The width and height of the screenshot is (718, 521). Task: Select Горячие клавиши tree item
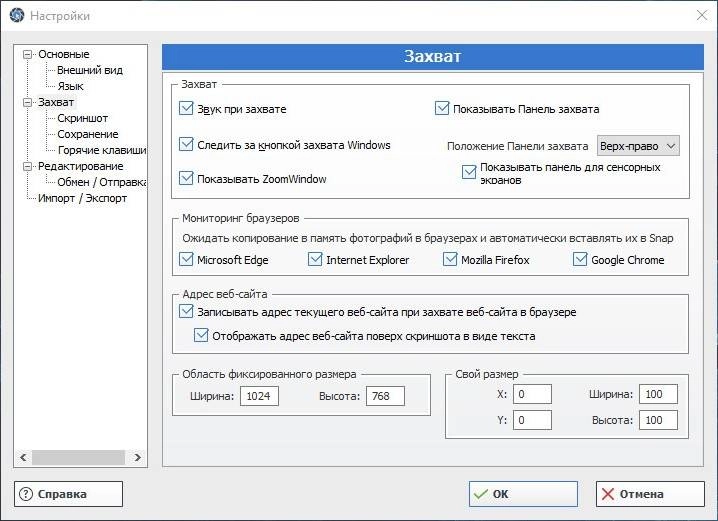pos(102,150)
